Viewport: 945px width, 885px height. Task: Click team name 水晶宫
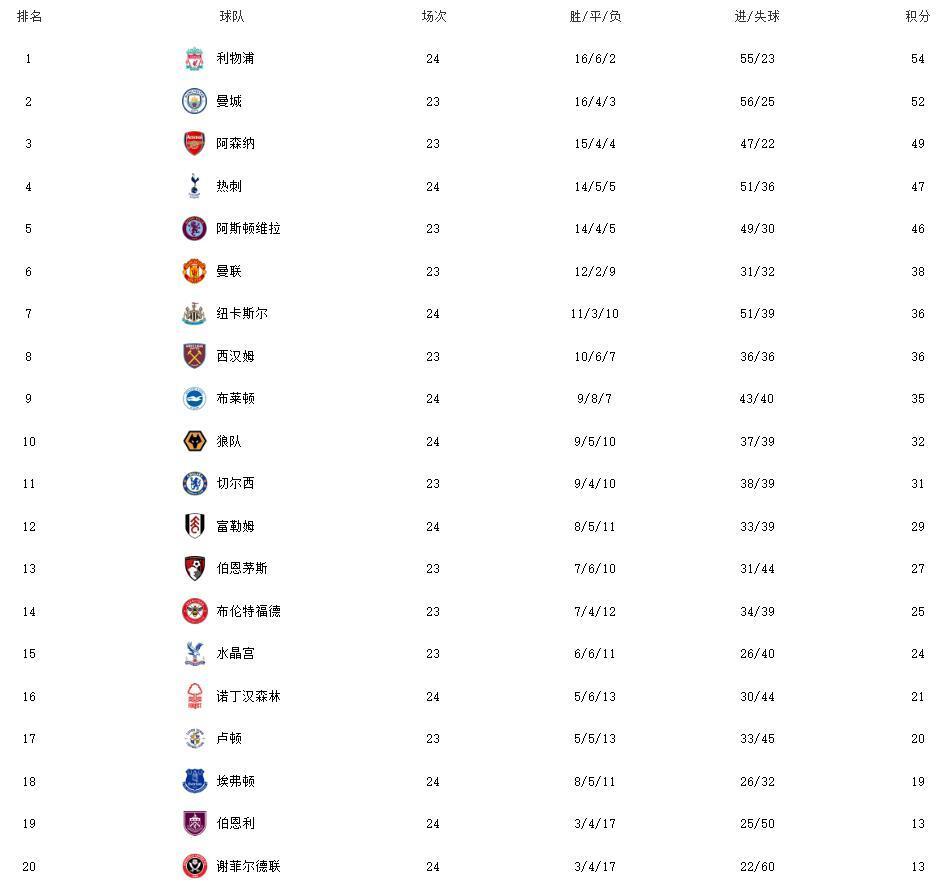coord(235,654)
